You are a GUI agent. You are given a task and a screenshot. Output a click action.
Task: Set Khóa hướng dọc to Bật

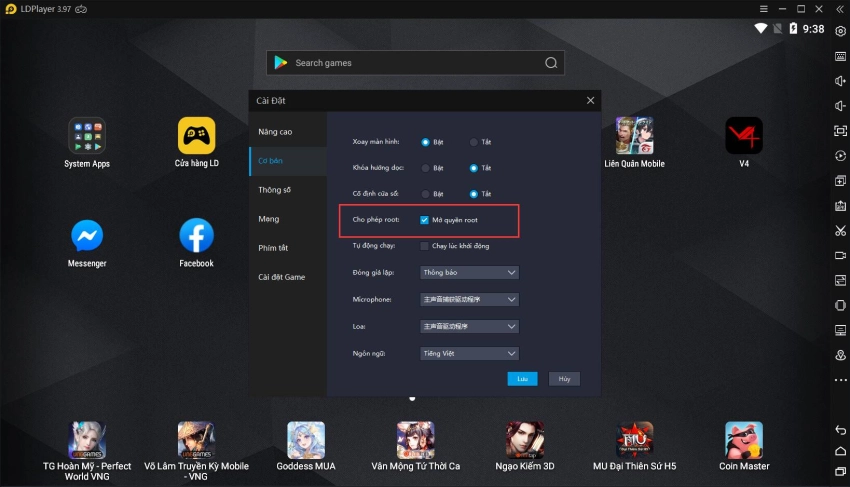tap(425, 168)
